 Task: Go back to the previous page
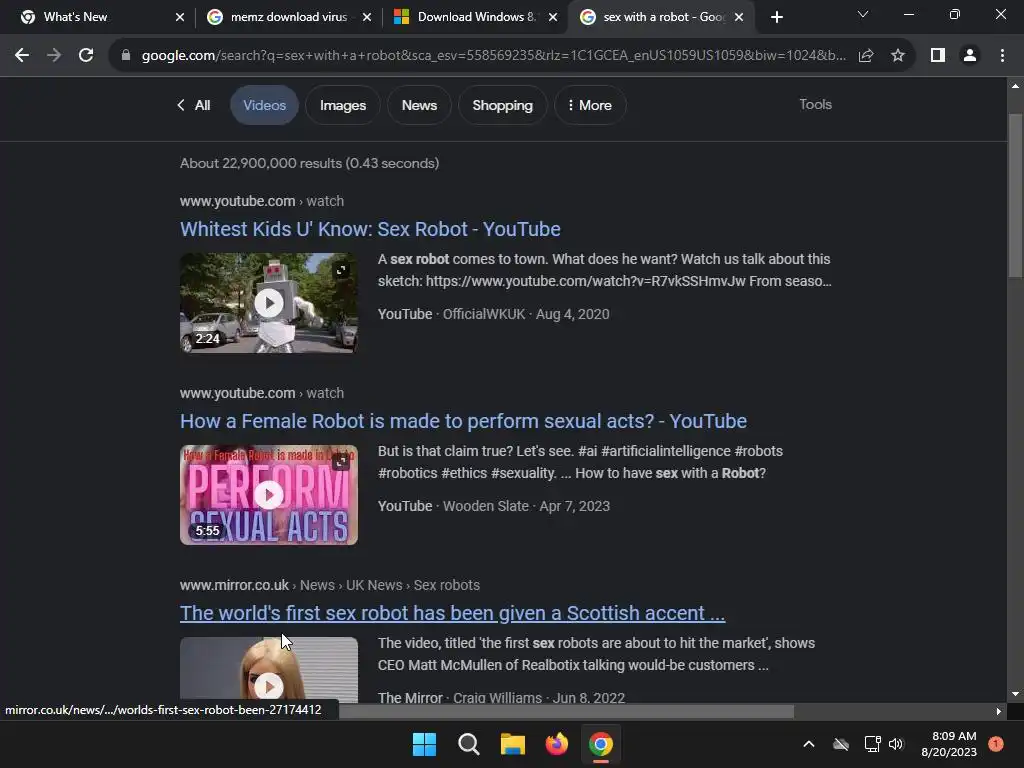(22, 56)
